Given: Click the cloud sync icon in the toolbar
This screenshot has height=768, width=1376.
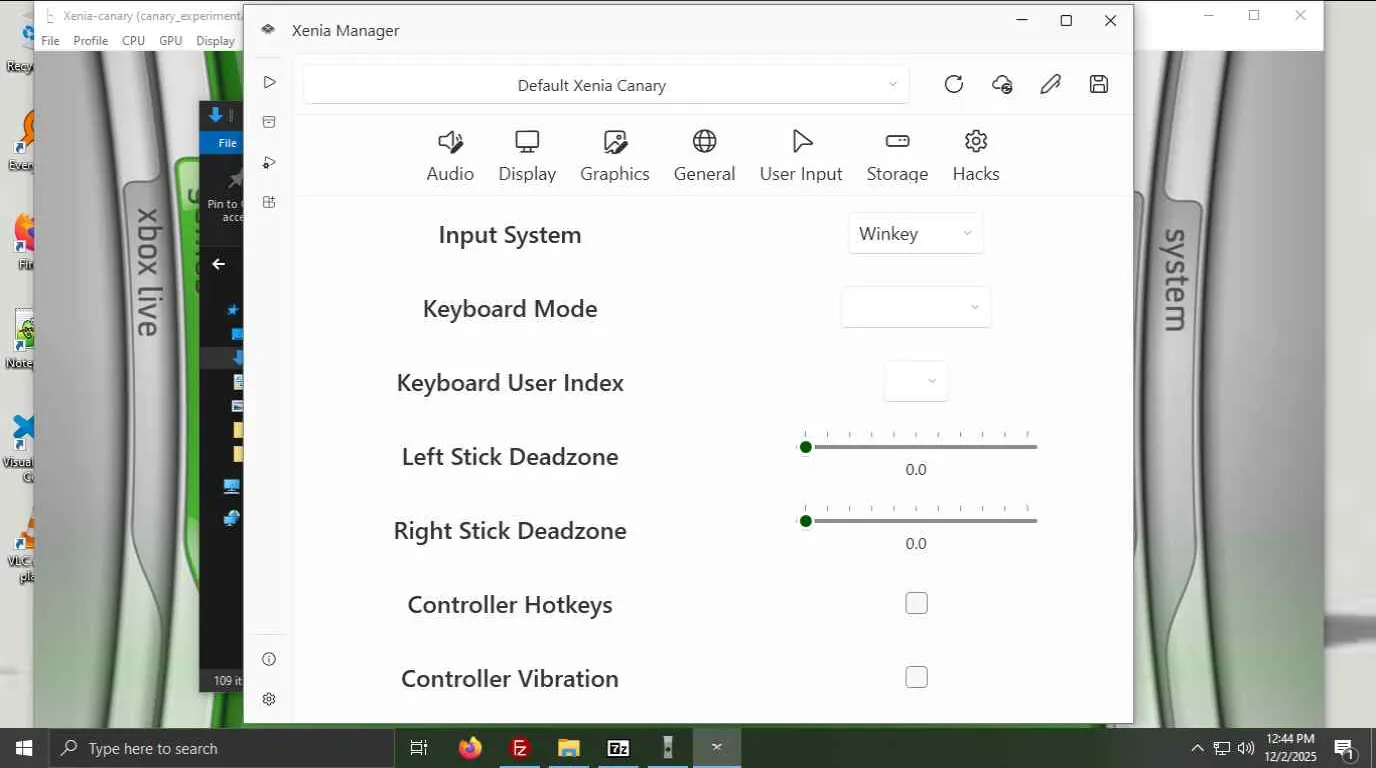Looking at the screenshot, I should click(1002, 85).
